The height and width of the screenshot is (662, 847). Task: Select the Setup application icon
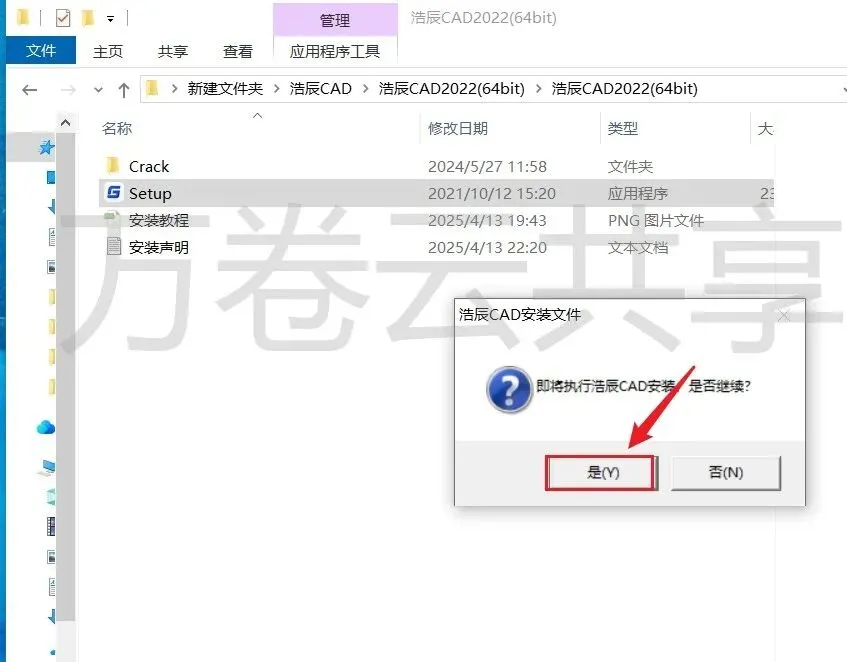click(x=113, y=192)
